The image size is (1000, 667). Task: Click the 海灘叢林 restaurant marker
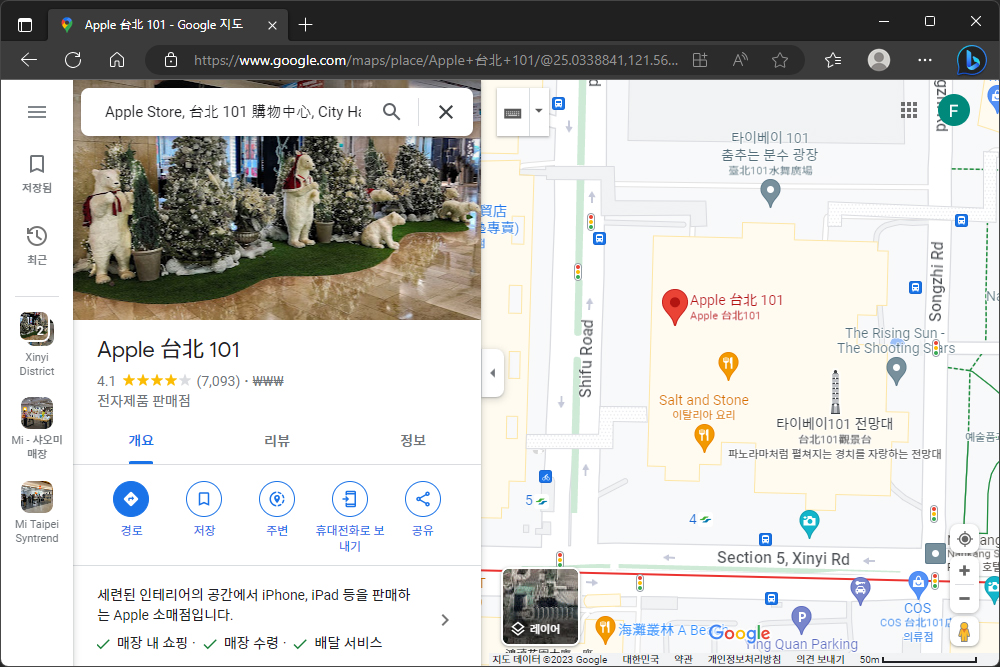[x=604, y=629]
